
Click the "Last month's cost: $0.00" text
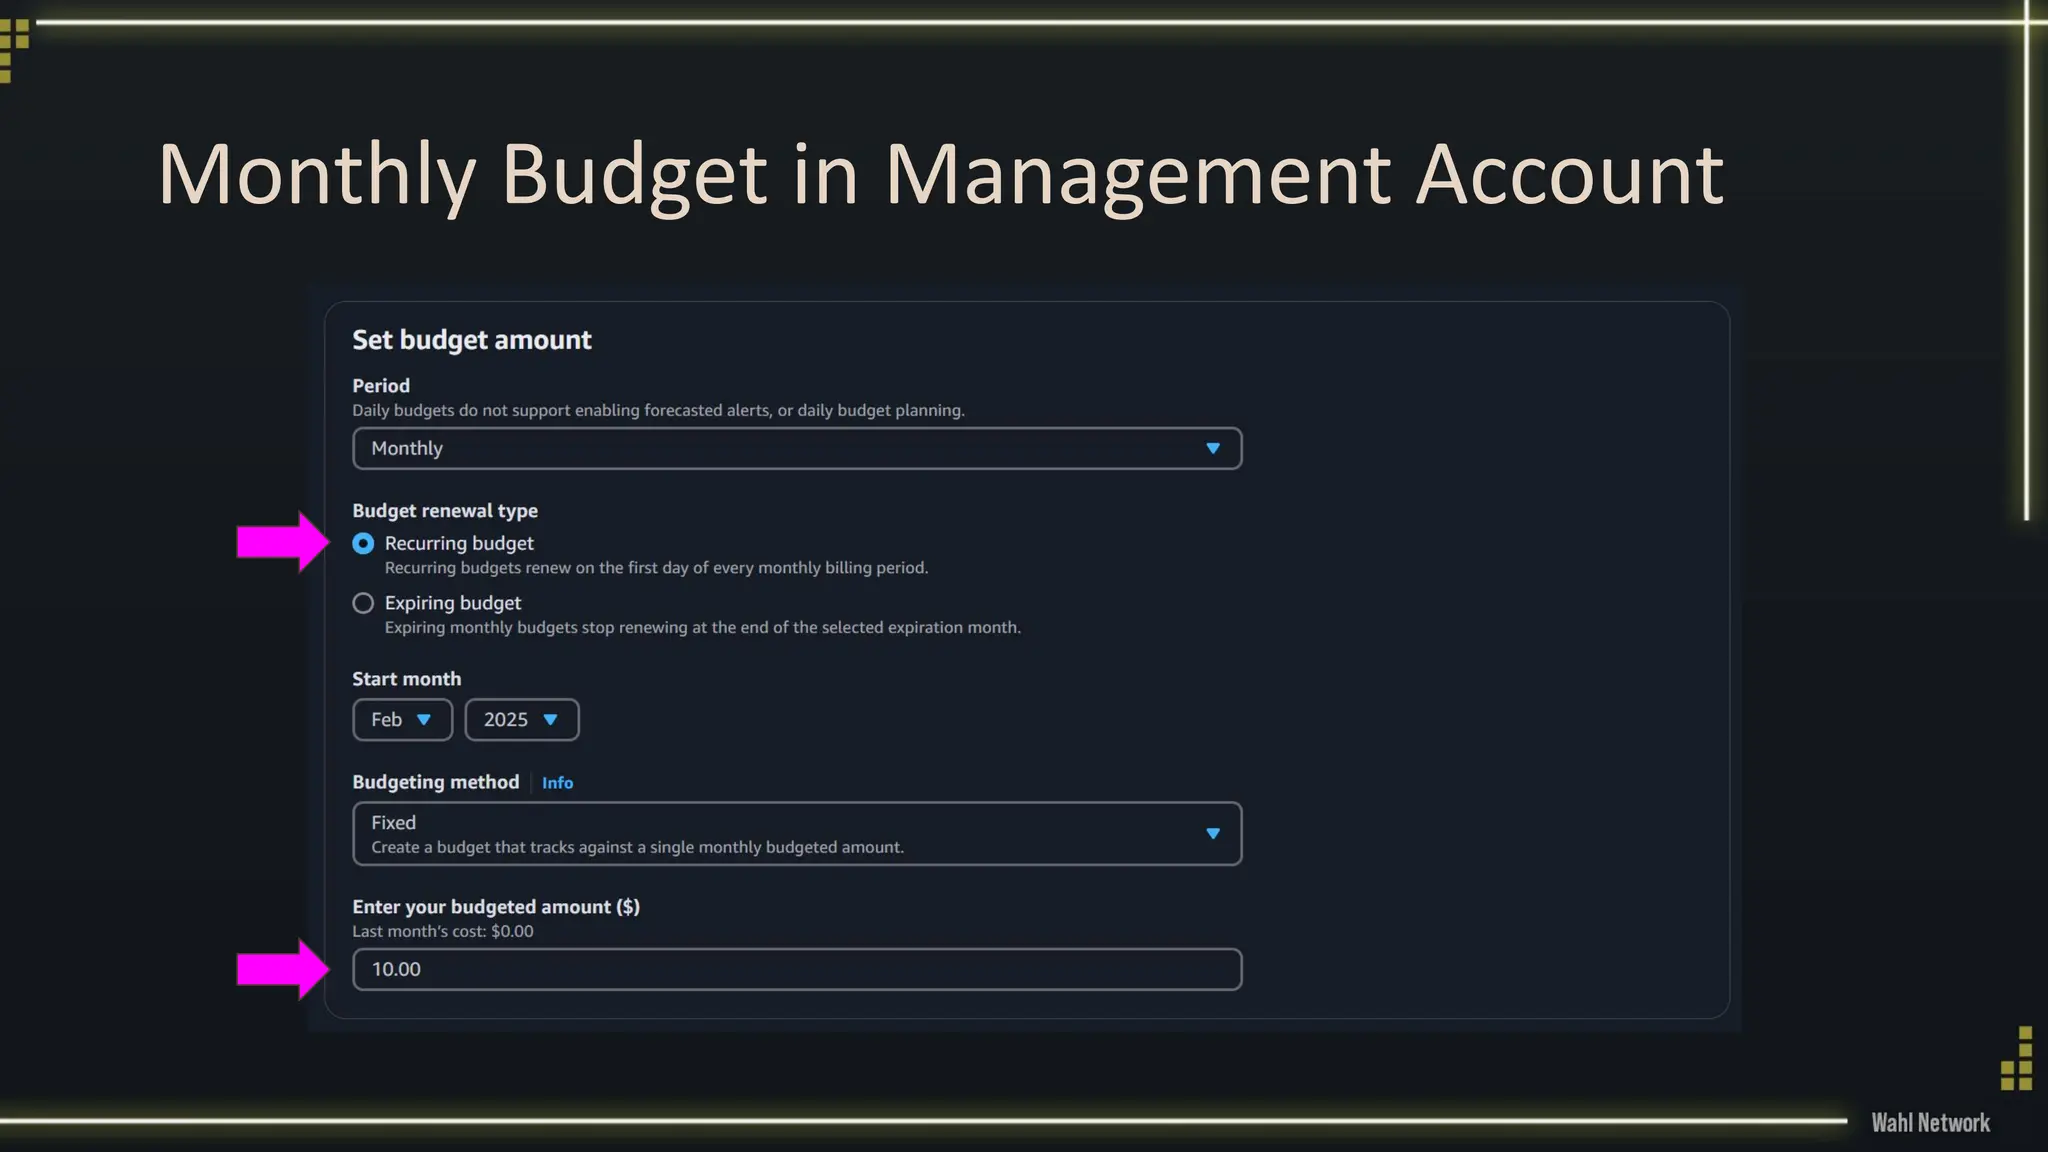pyautogui.click(x=443, y=931)
